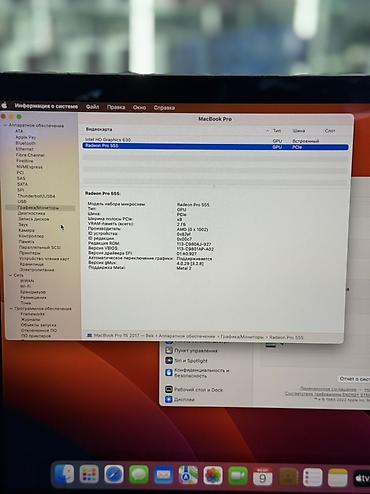
Task: Select Ethernet in the sidebar
Action: click(25, 149)
